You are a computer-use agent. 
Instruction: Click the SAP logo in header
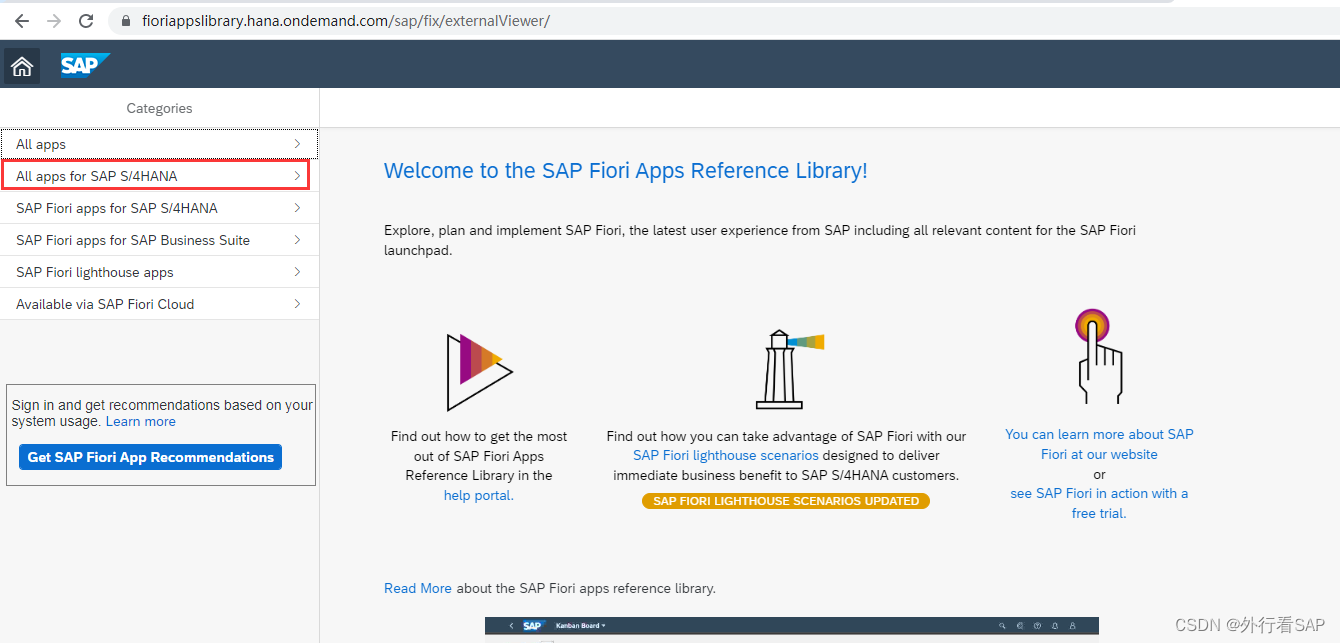tap(84, 65)
